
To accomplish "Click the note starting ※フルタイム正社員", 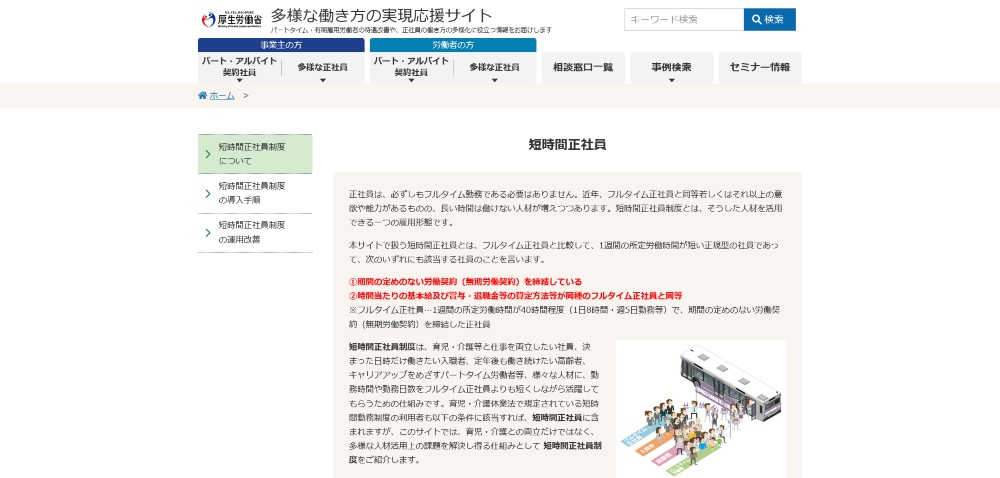I will [x=564, y=317].
